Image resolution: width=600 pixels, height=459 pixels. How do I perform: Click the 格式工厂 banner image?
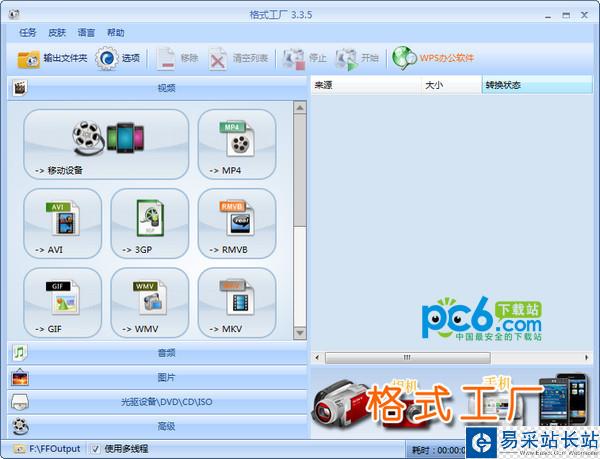point(452,403)
